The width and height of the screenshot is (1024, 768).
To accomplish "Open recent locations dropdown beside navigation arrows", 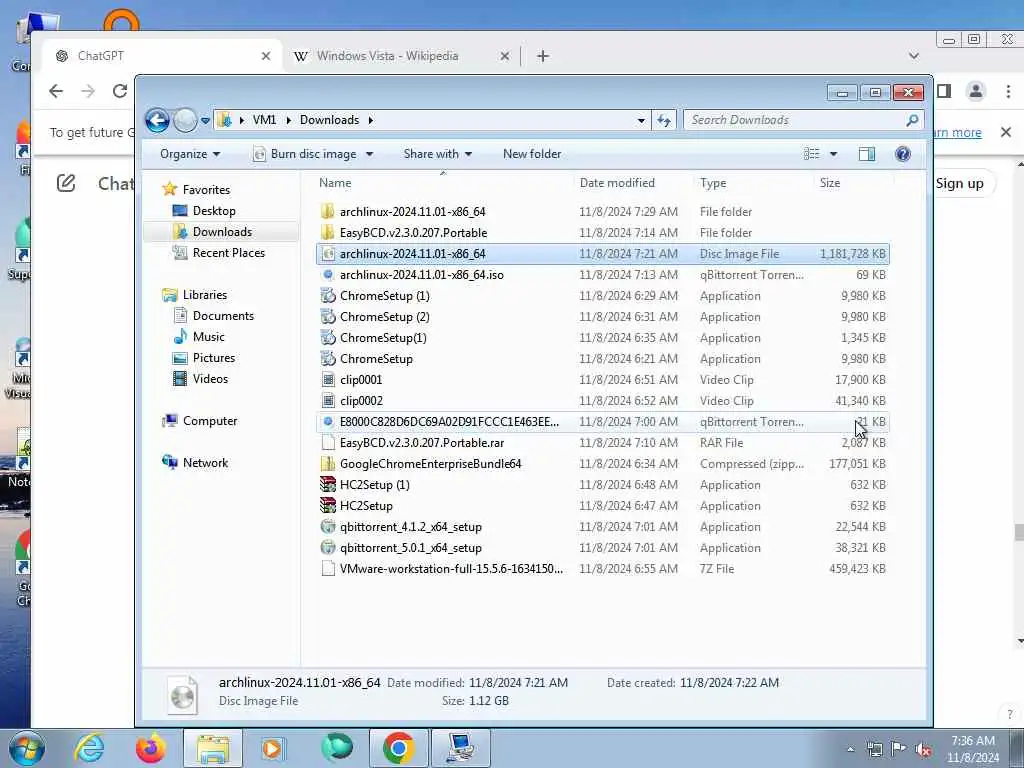I will pos(205,121).
